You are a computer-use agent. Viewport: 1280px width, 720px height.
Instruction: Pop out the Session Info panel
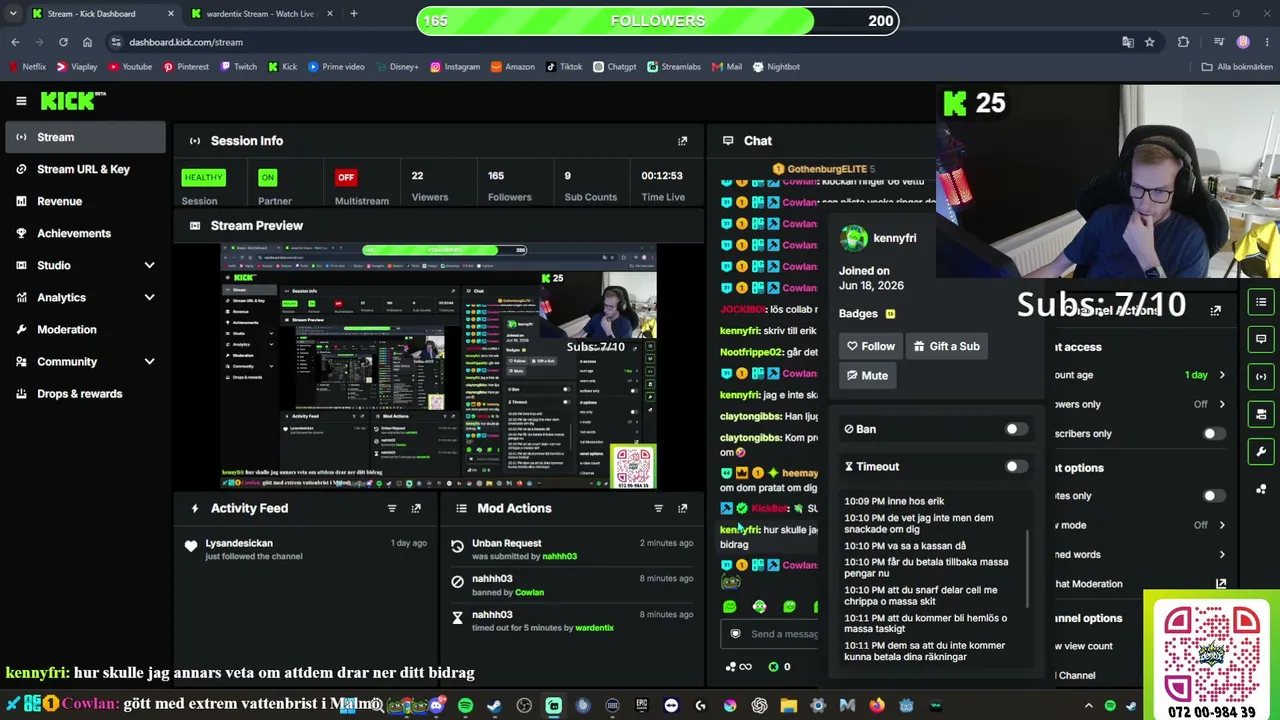tap(683, 141)
